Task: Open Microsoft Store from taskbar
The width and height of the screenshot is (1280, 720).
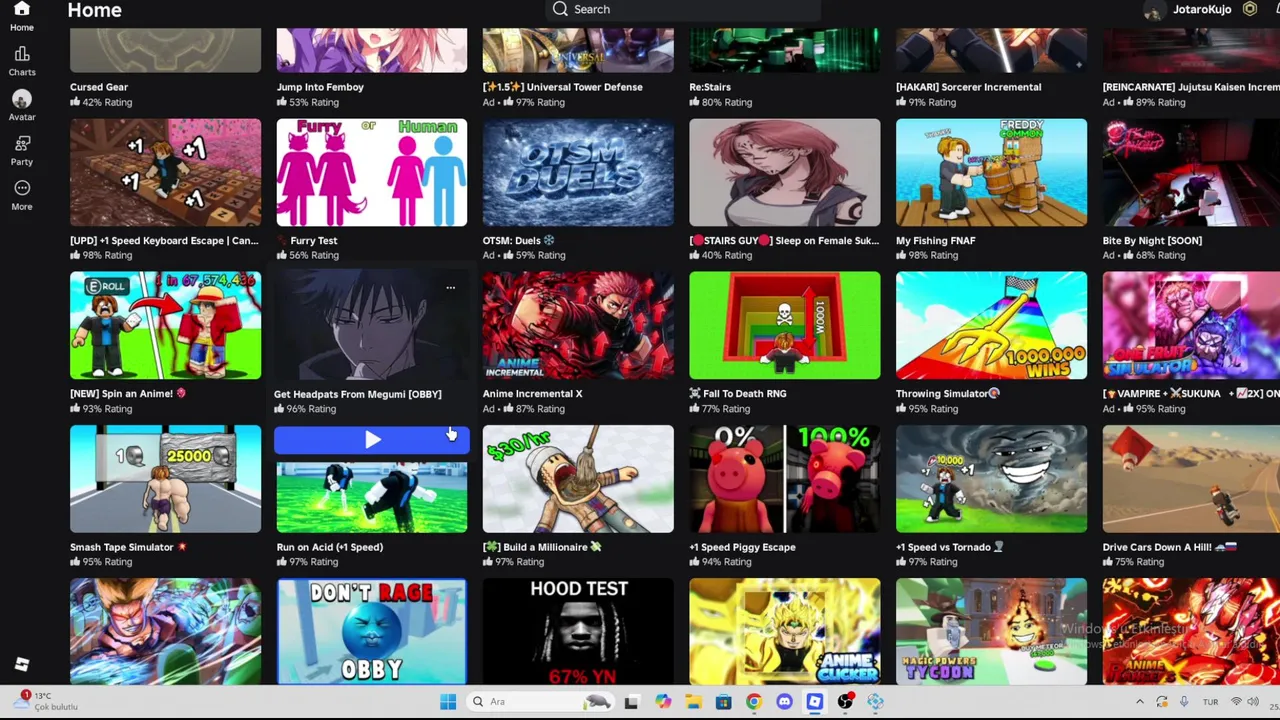Action: tap(723, 702)
